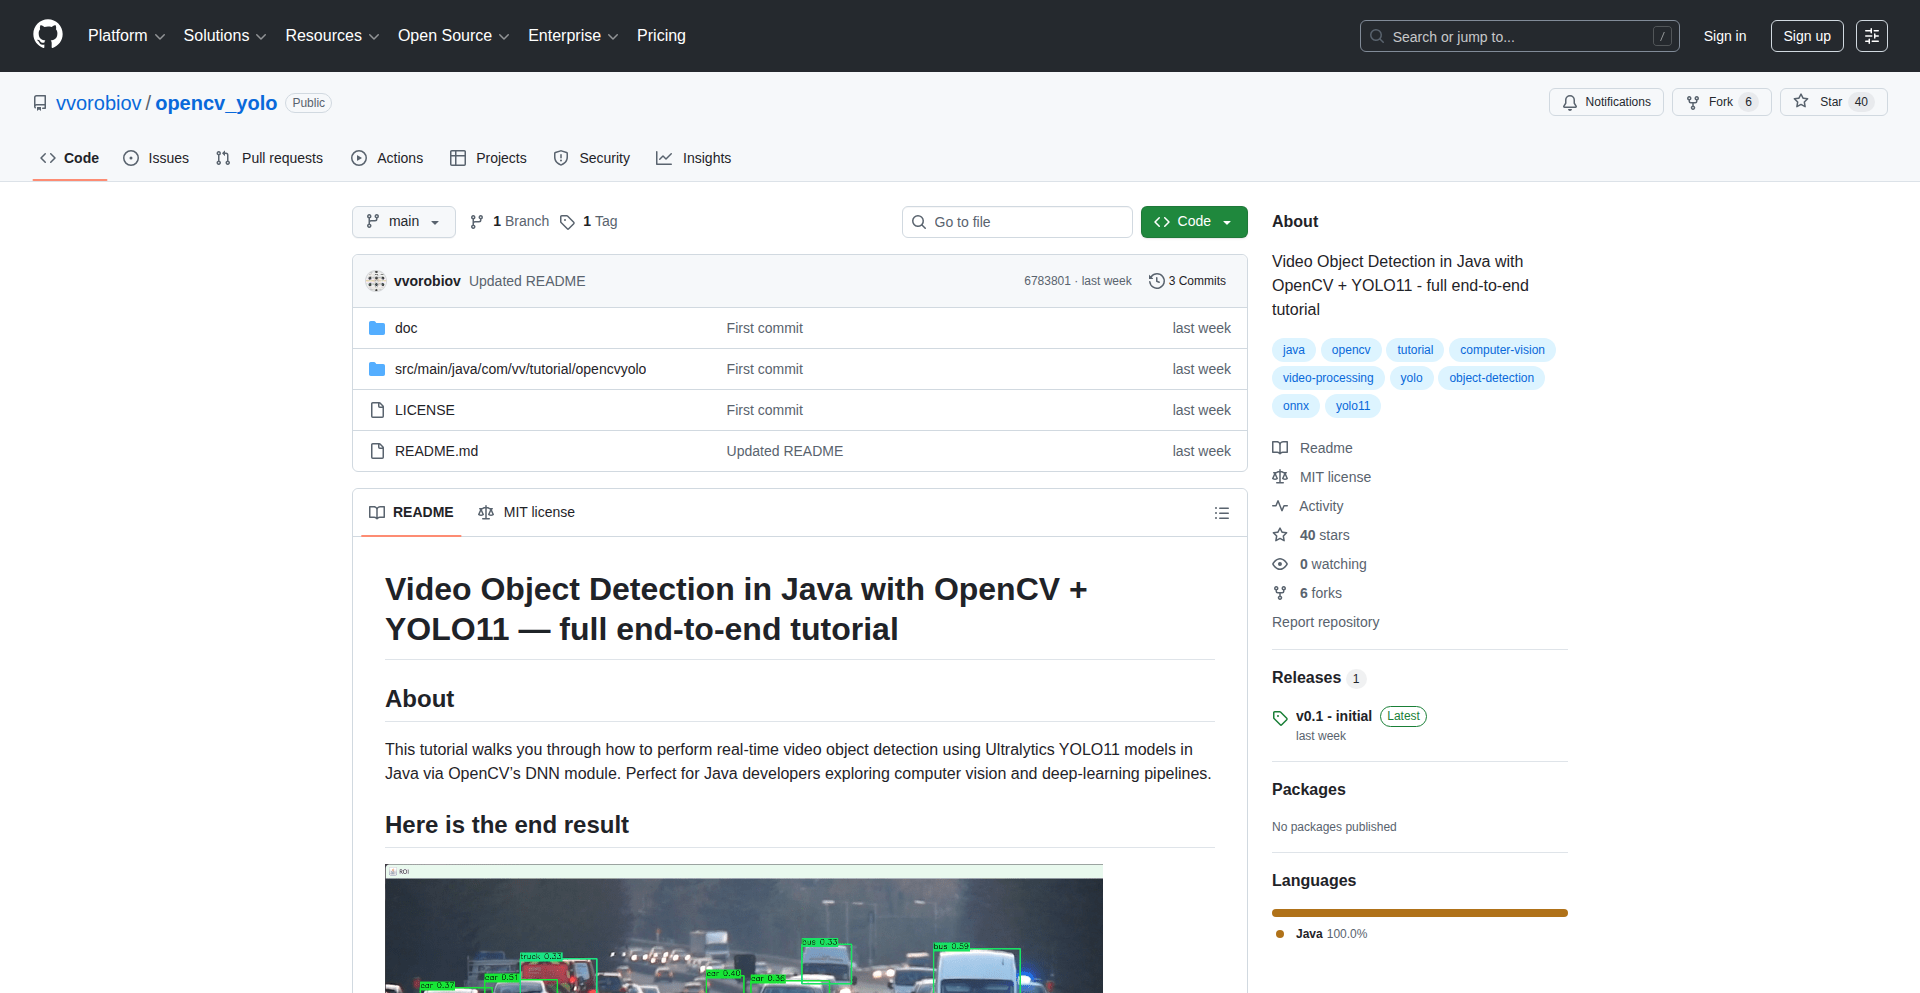Click the Readme book icon in About
Screen dimensions: 1920x993
tap(1280, 448)
